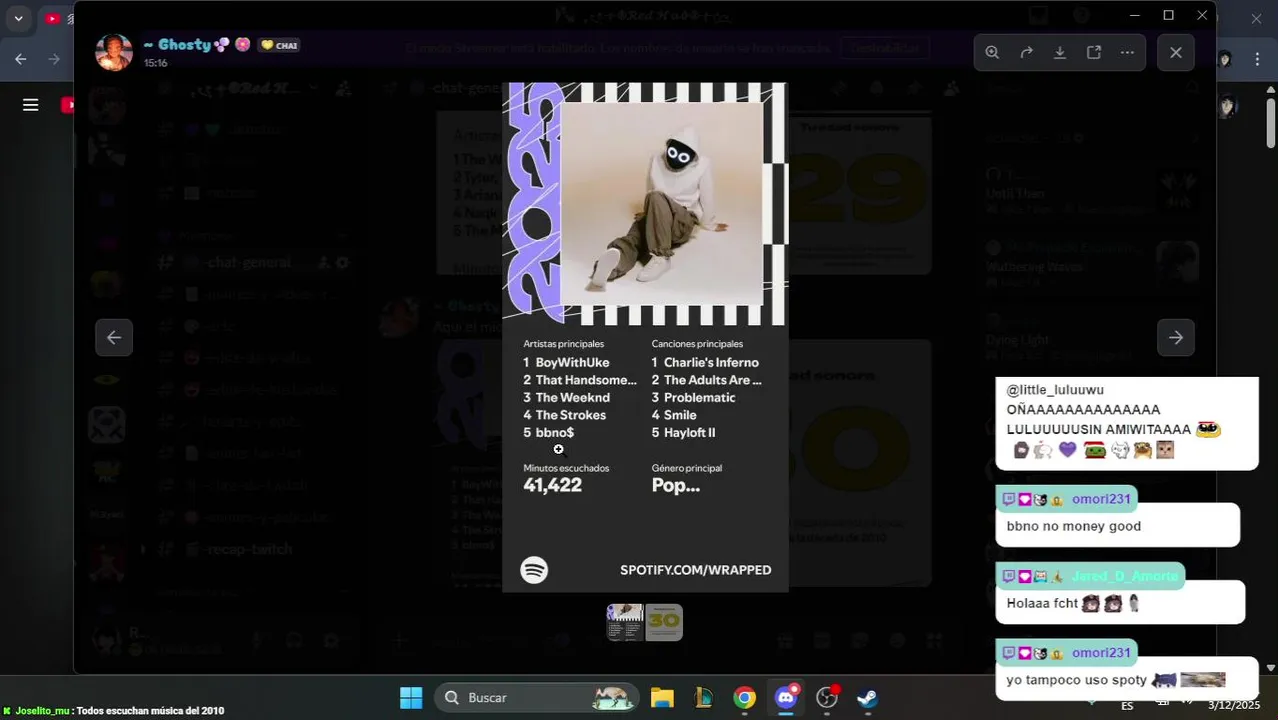Open OBS Studio from the taskbar
The width and height of the screenshot is (1278, 720).
[827, 698]
